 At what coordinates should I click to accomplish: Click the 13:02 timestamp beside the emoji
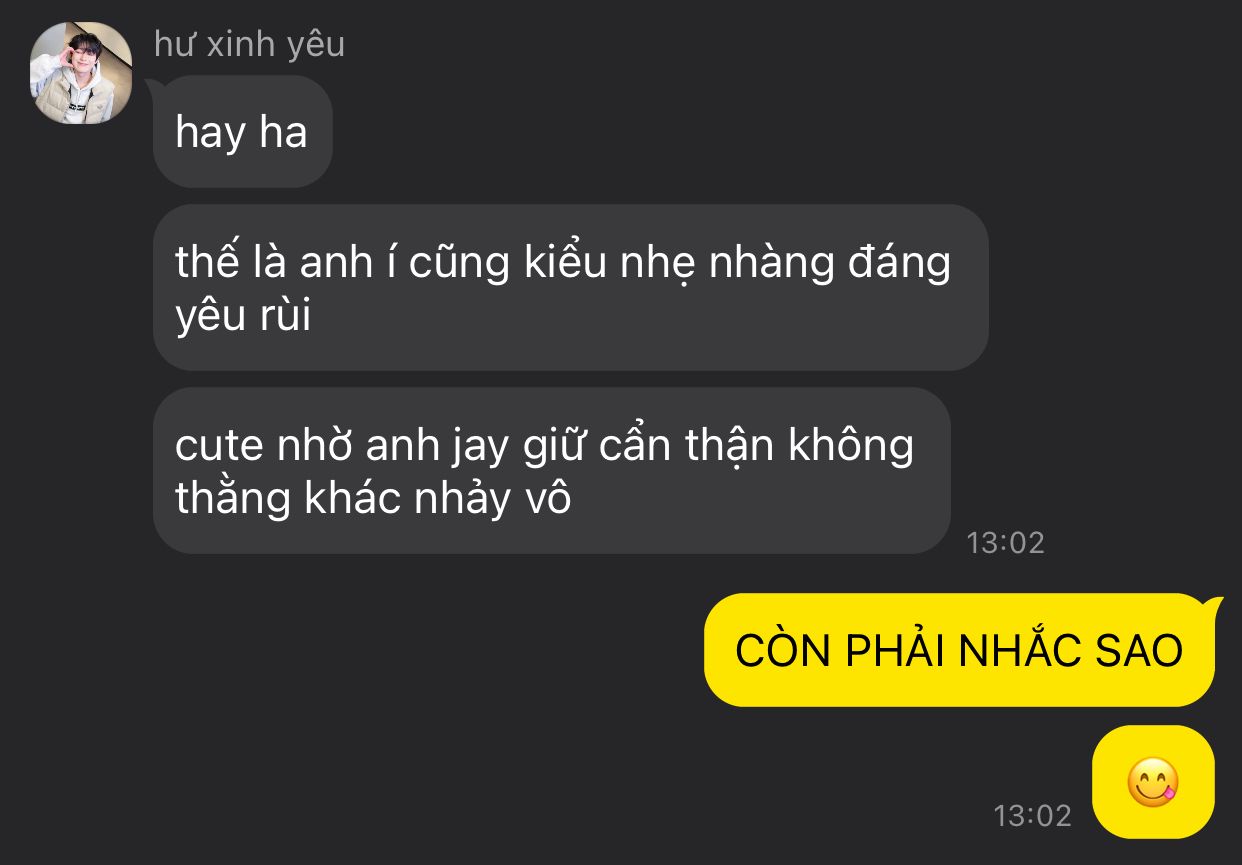point(1032,815)
